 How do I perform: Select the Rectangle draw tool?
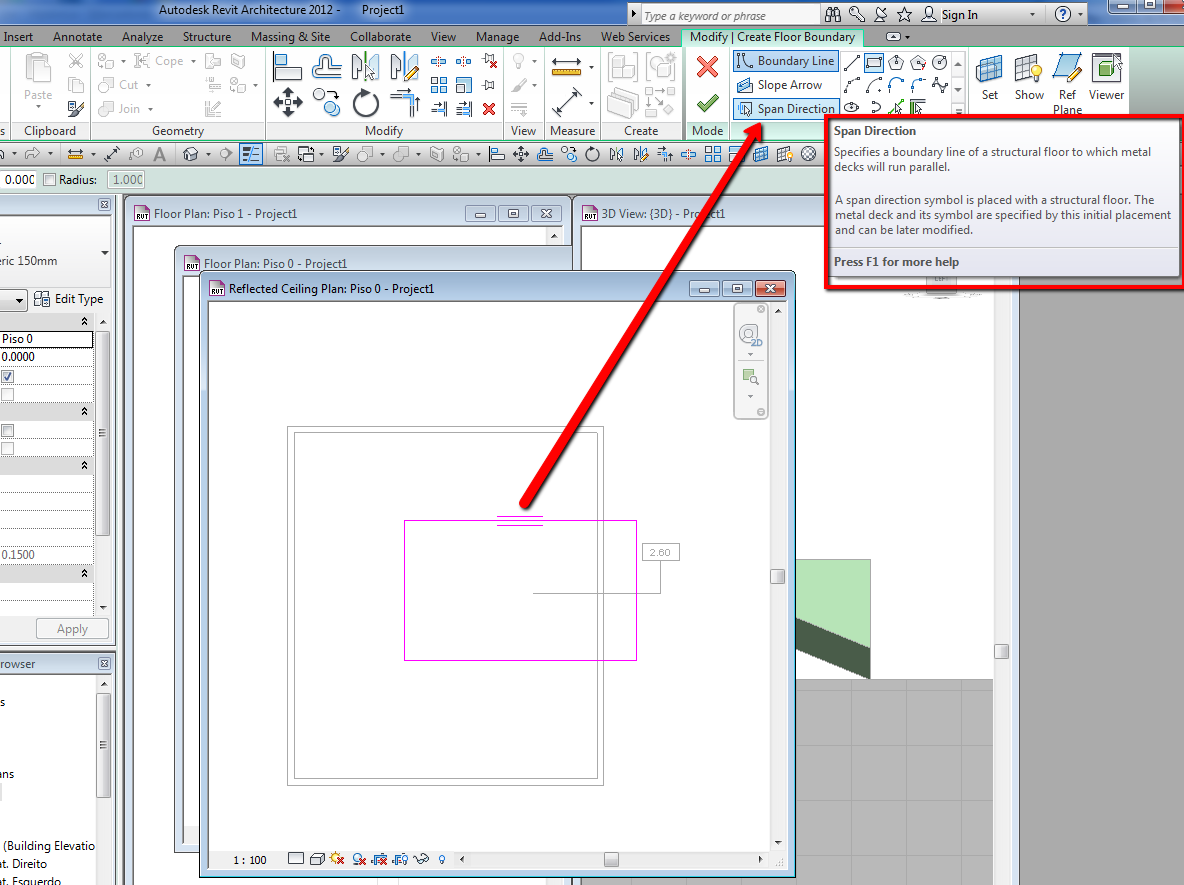pos(874,62)
